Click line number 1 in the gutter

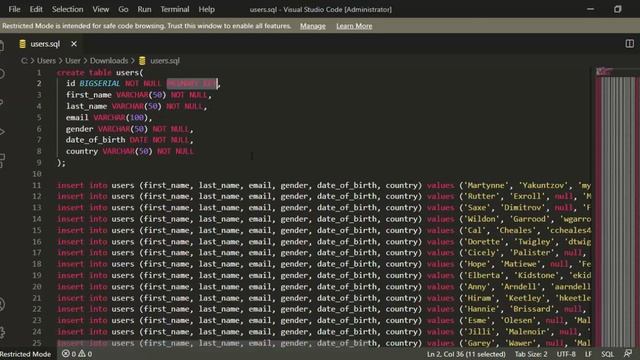[39, 72]
